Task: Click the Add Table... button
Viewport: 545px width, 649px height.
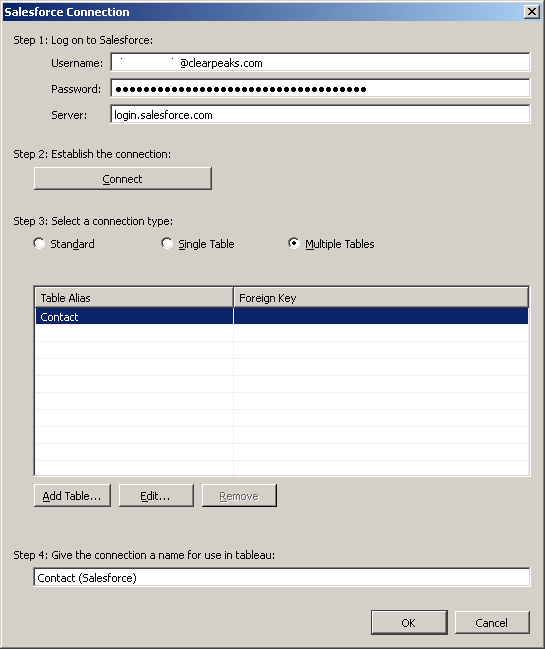Action: click(x=72, y=495)
